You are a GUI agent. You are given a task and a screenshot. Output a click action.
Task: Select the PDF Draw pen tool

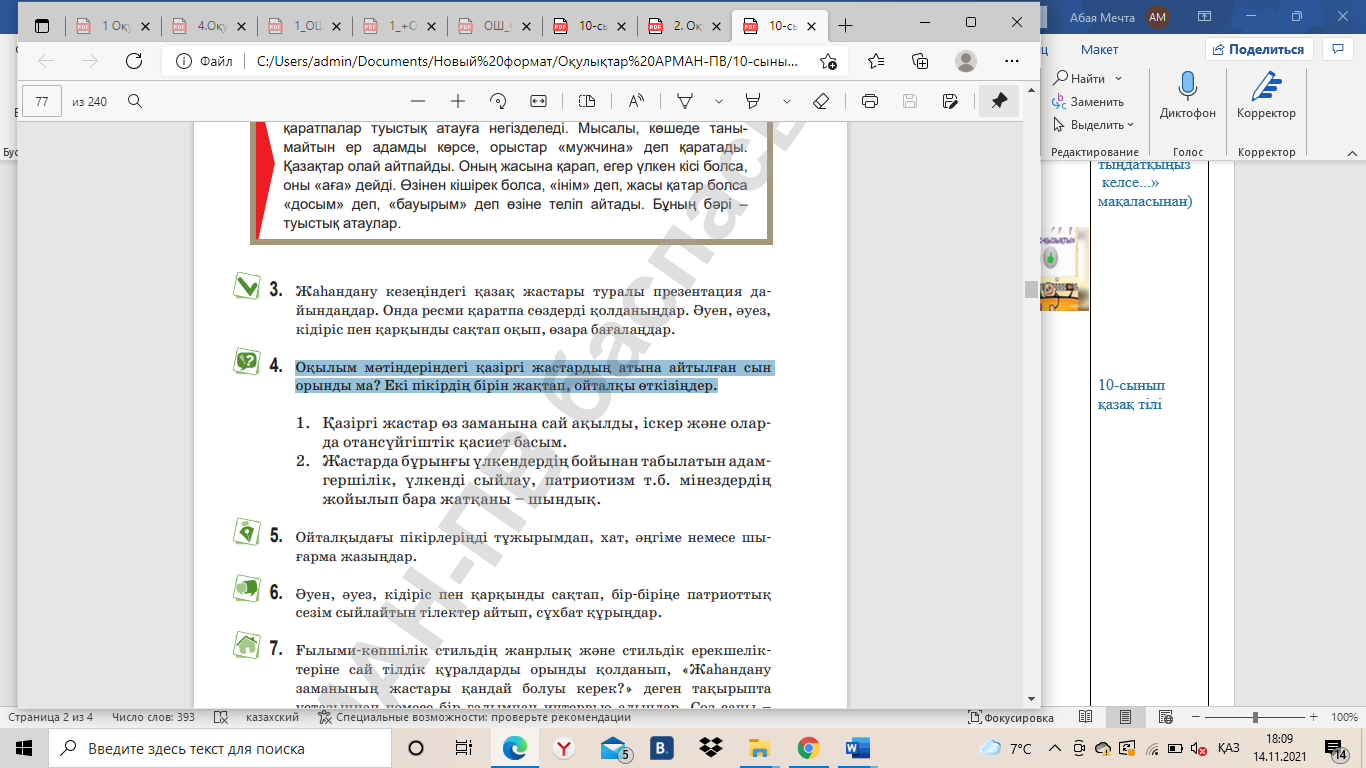[686, 101]
